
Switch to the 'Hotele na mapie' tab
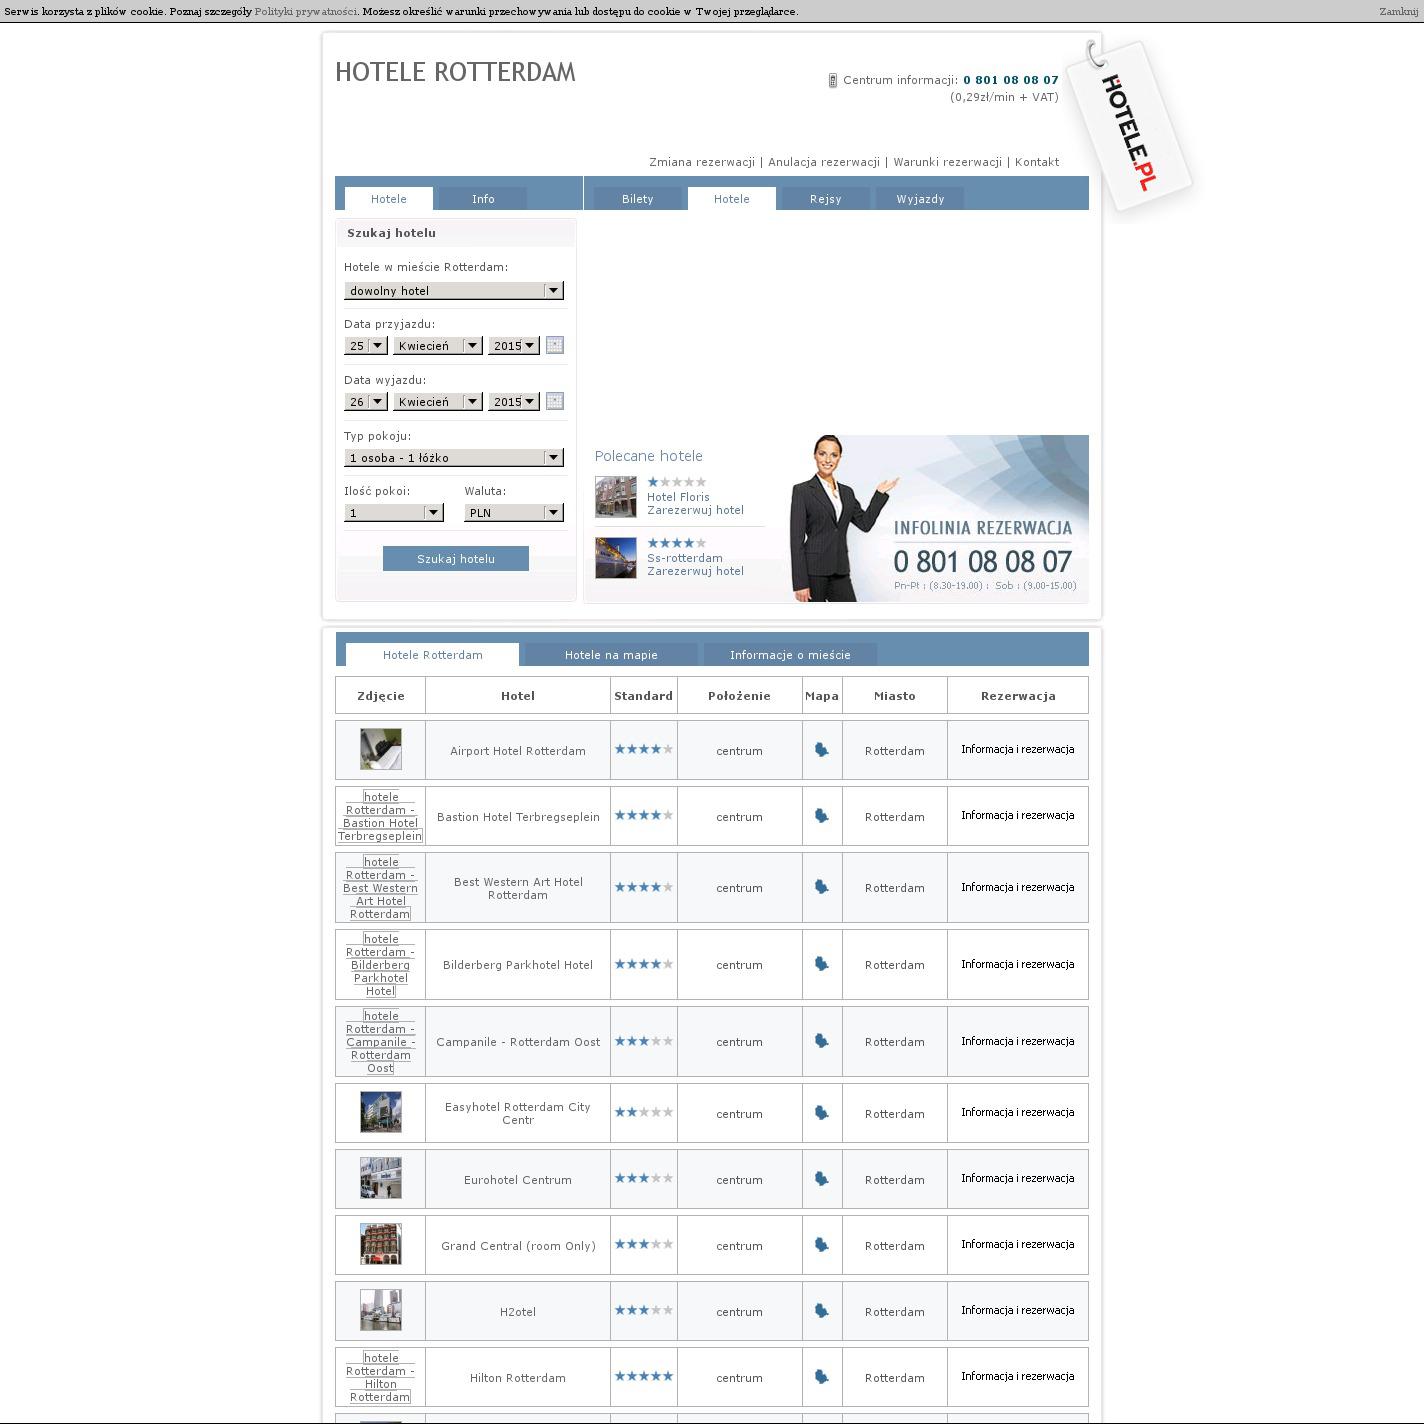pyautogui.click(x=611, y=655)
